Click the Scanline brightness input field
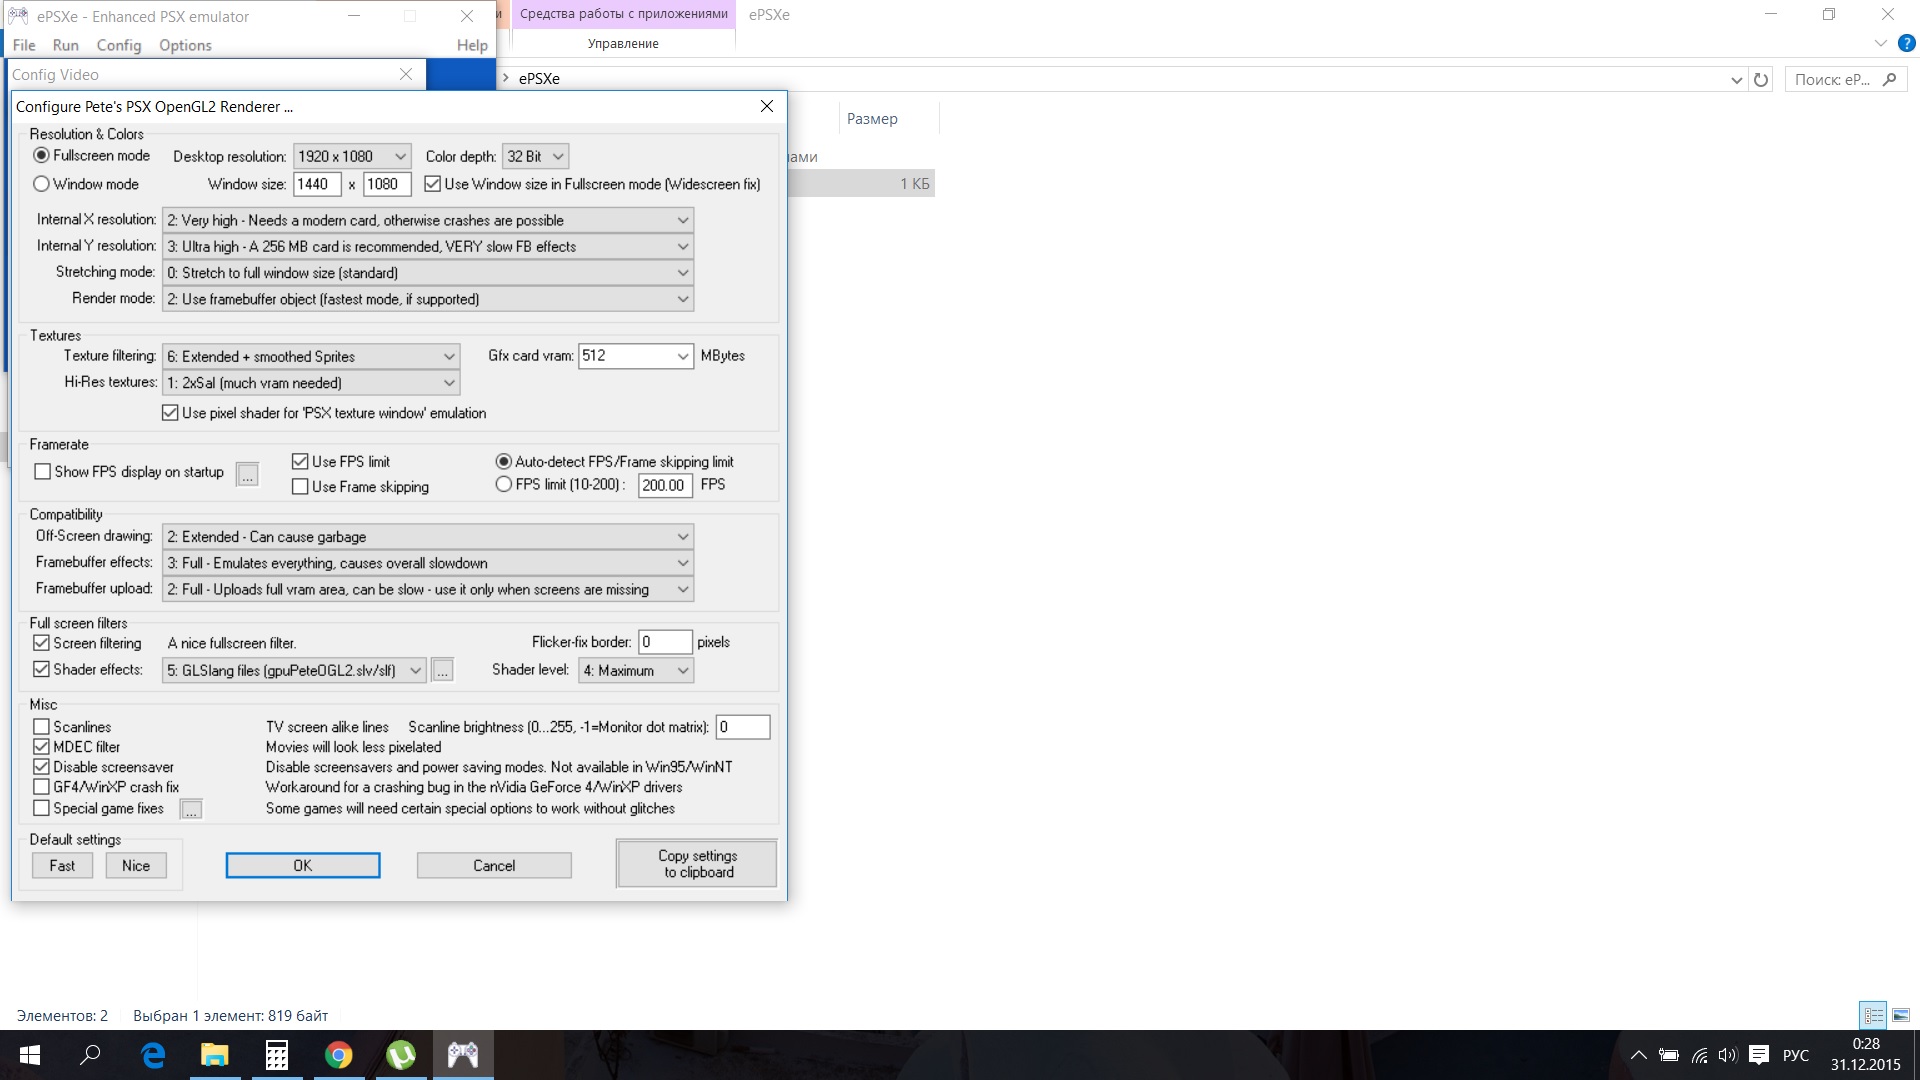Screen dimensions: 1920x1080 pos(741,727)
